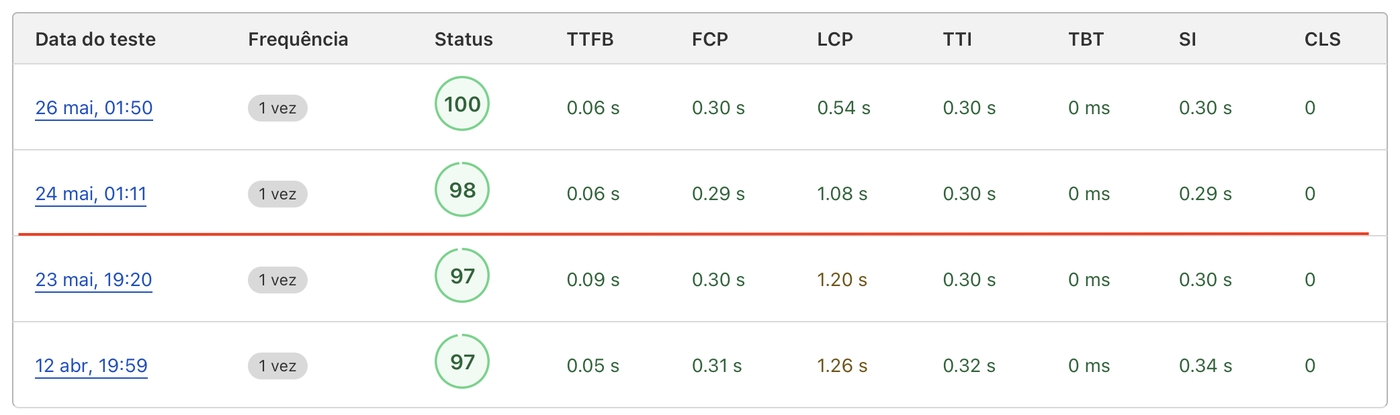The height and width of the screenshot is (415, 1400).
Task: Click the CLS column header
Action: click(1322, 40)
